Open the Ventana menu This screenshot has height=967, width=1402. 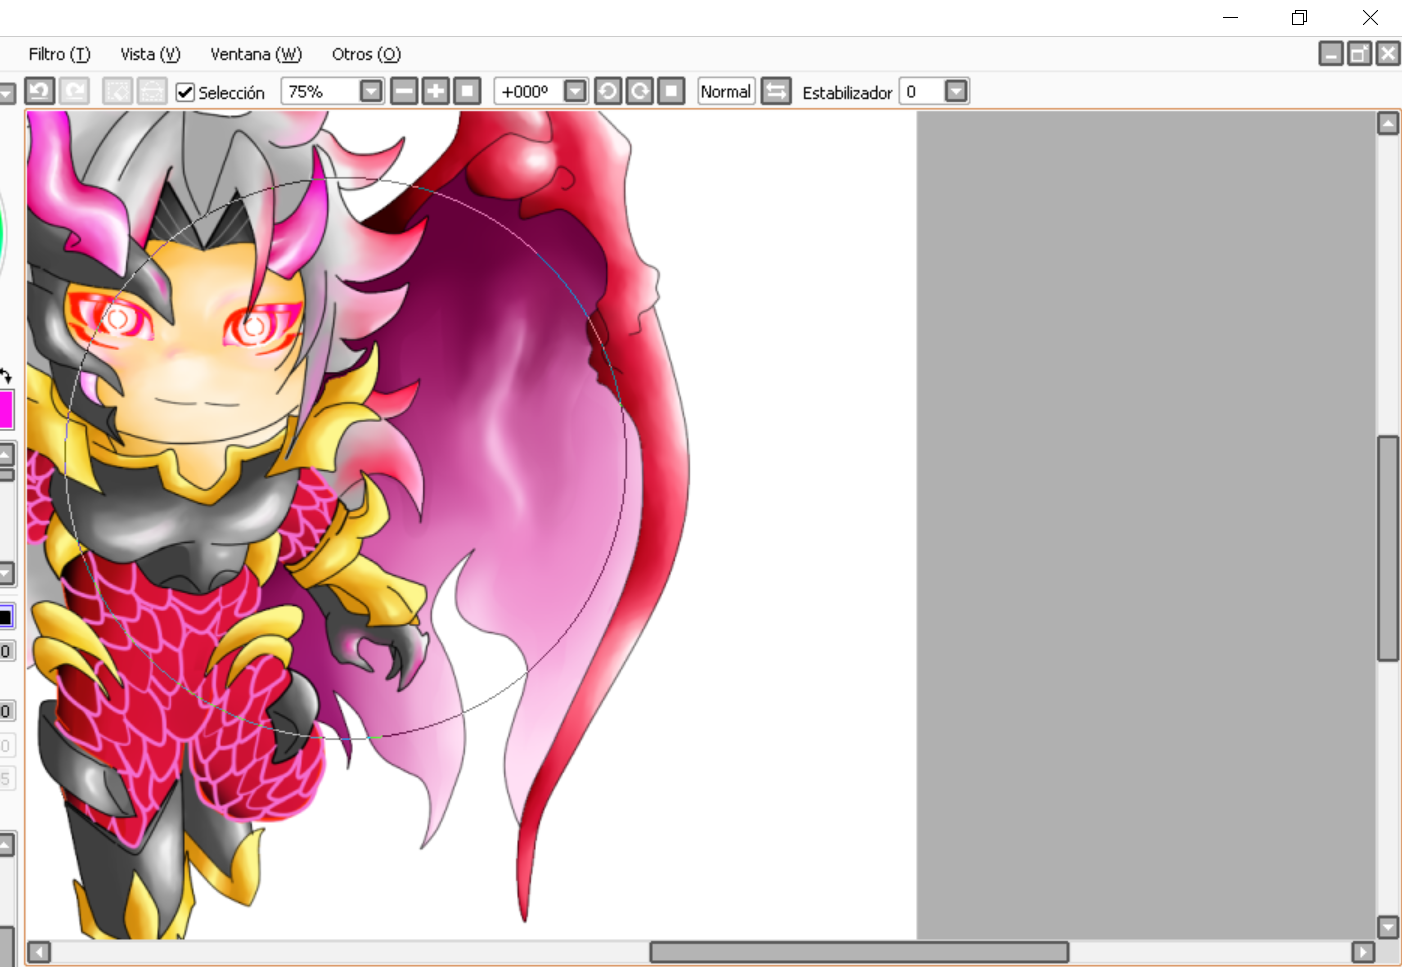(256, 54)
